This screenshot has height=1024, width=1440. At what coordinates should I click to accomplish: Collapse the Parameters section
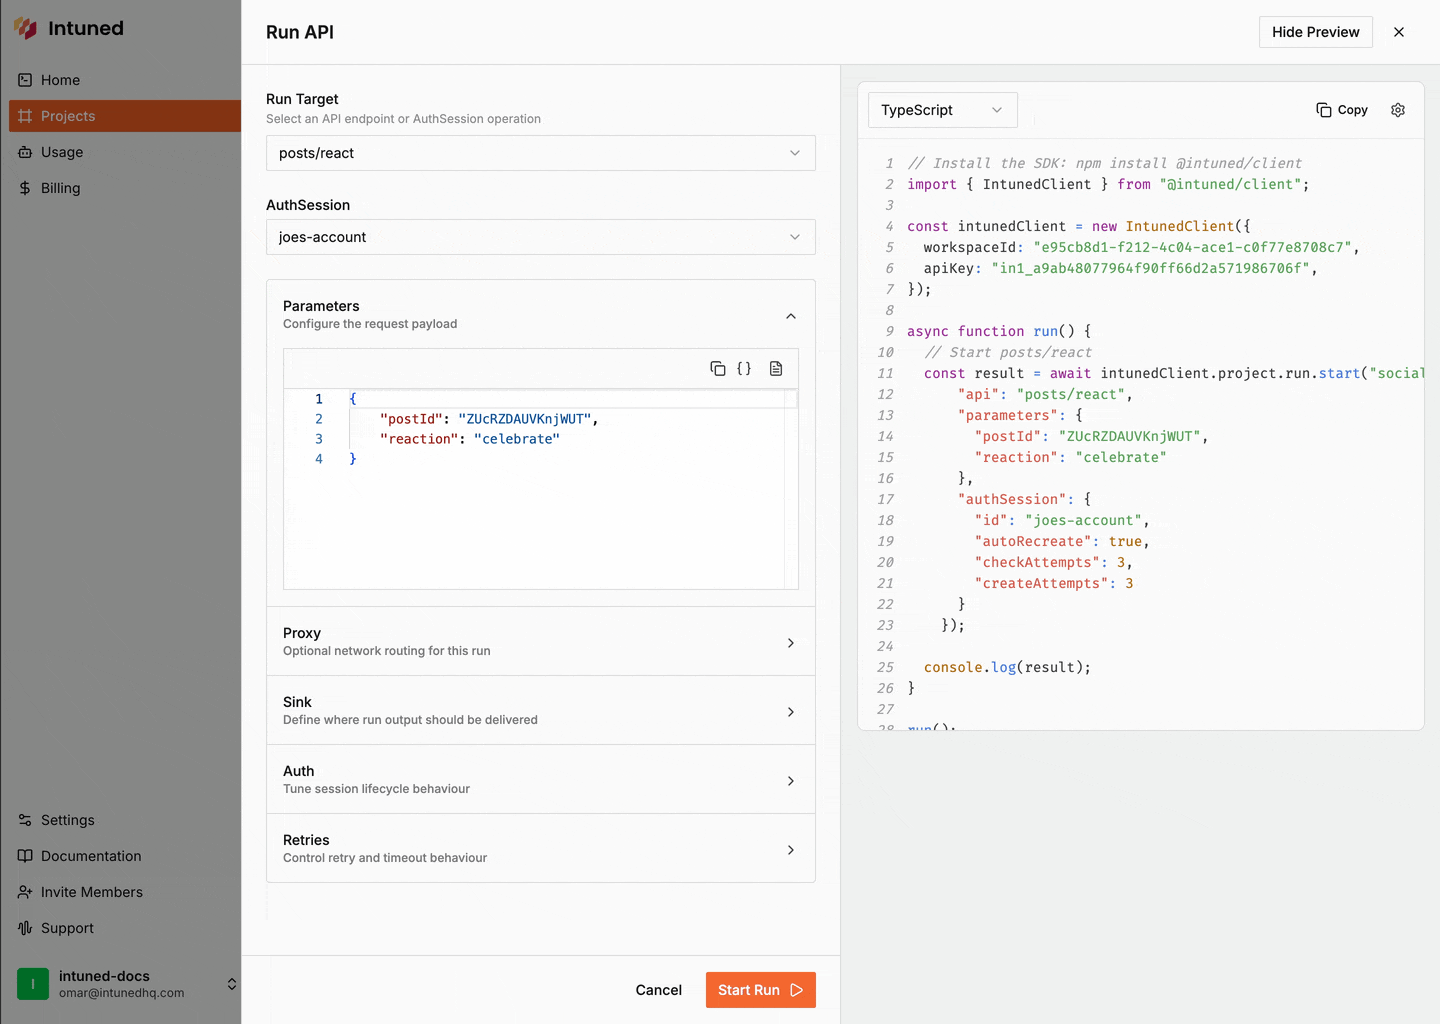click(791, 316)
